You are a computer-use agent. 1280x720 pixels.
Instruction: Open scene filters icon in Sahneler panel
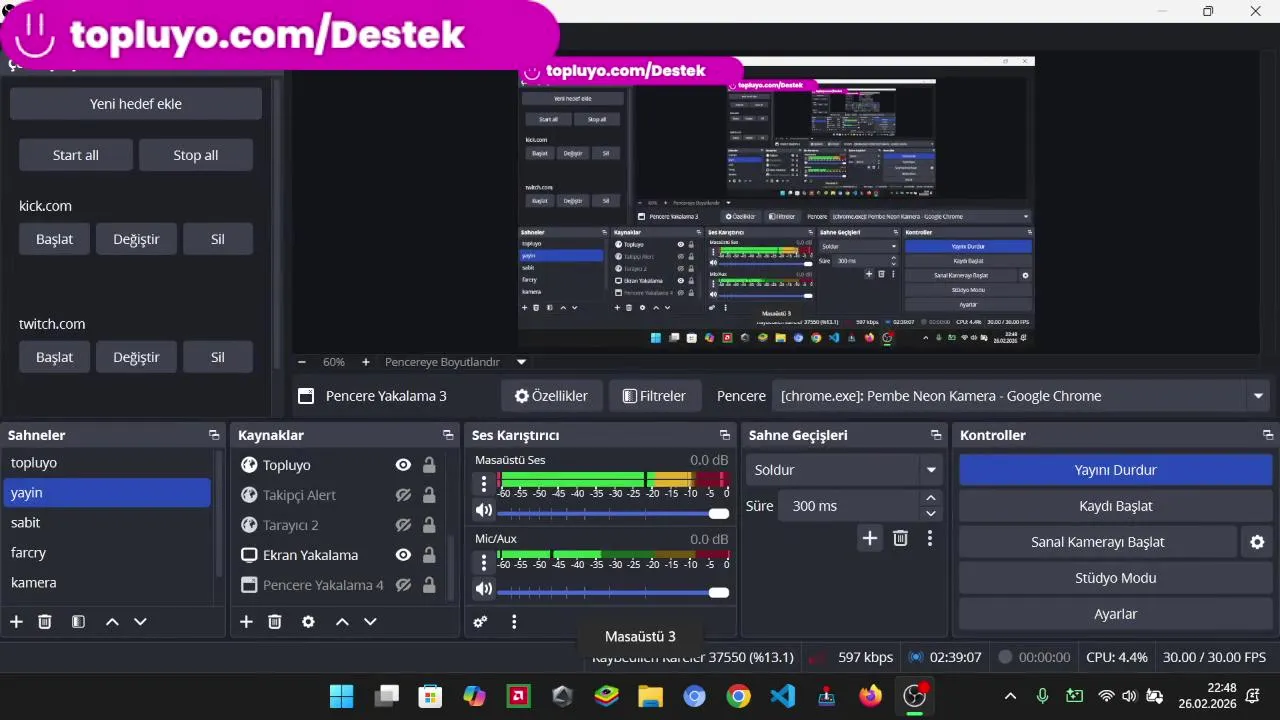click(78, 622)
